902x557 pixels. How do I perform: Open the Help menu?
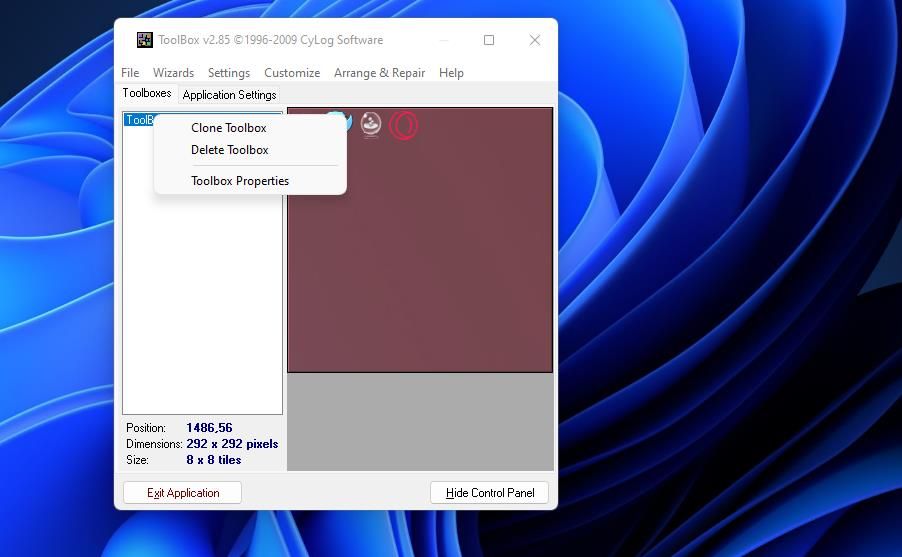coord(451,73)
